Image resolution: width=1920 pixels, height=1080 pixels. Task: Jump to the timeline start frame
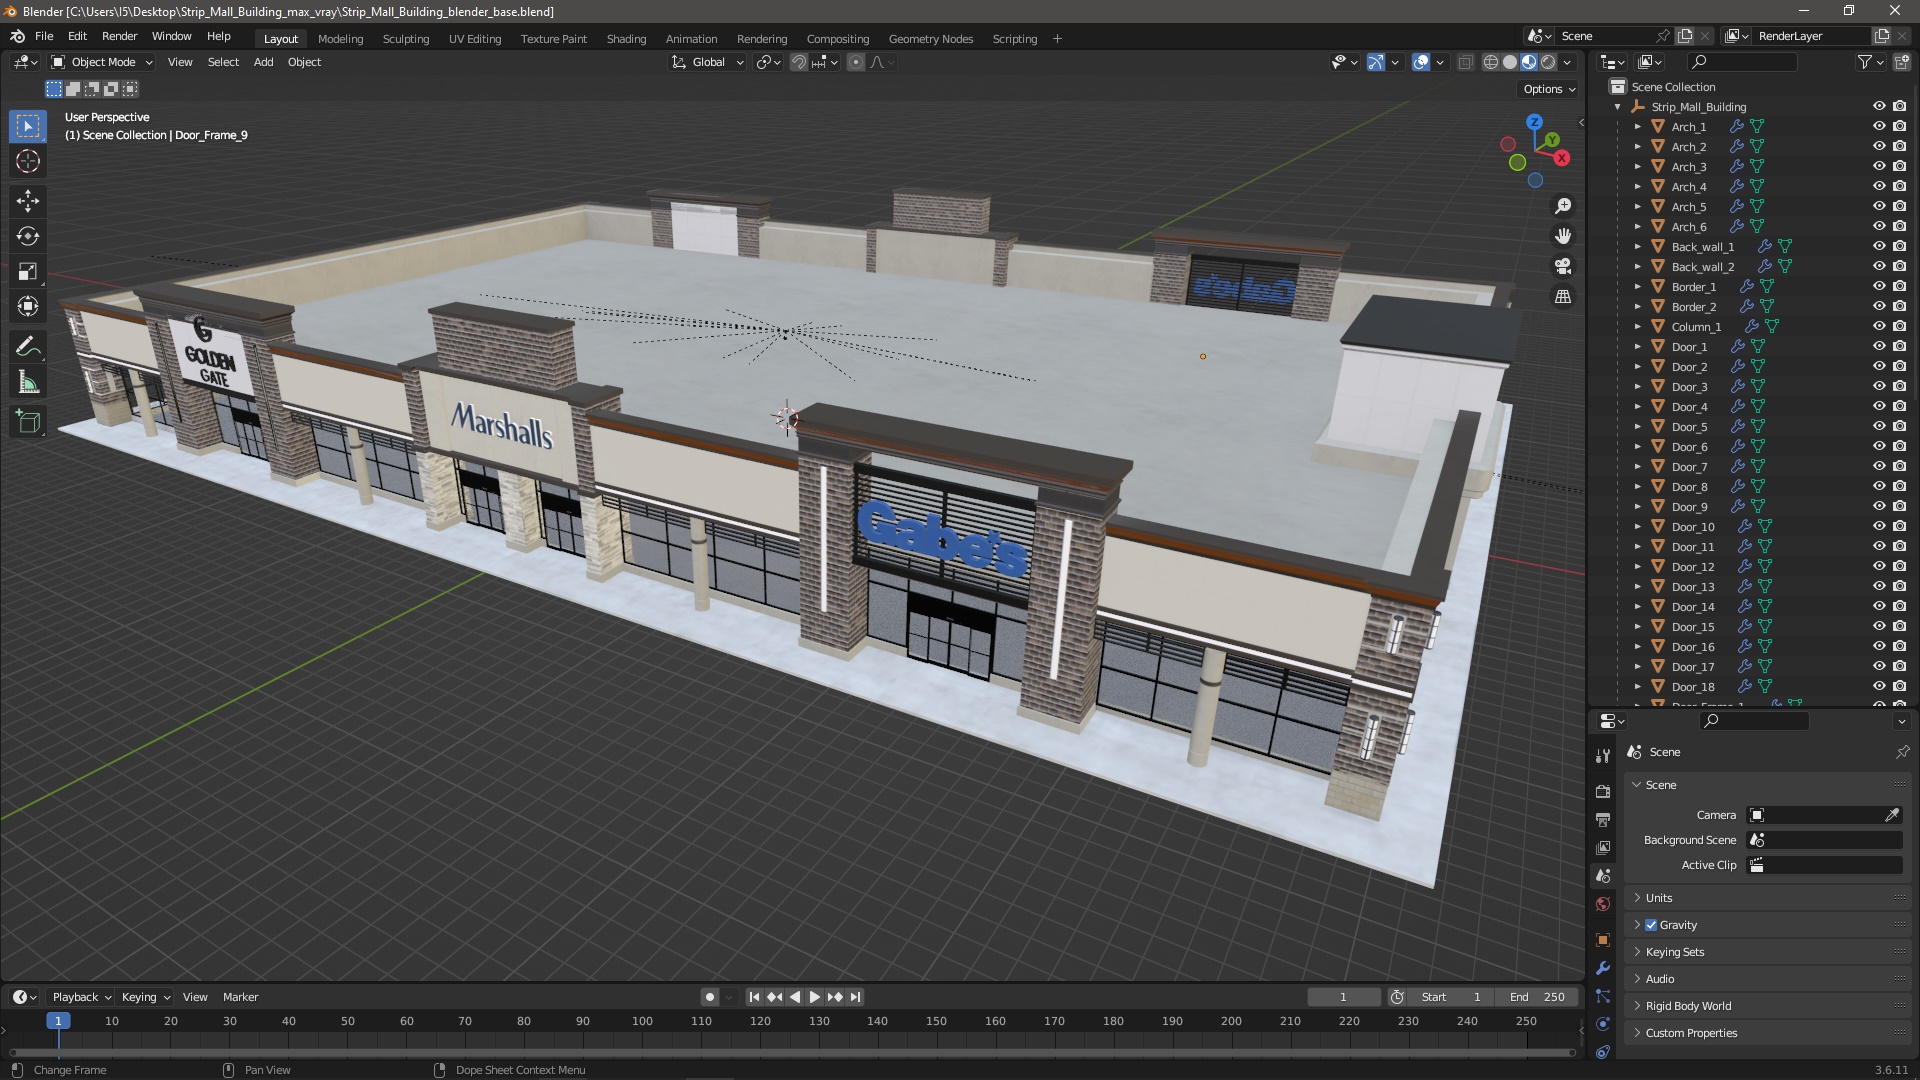754,997
